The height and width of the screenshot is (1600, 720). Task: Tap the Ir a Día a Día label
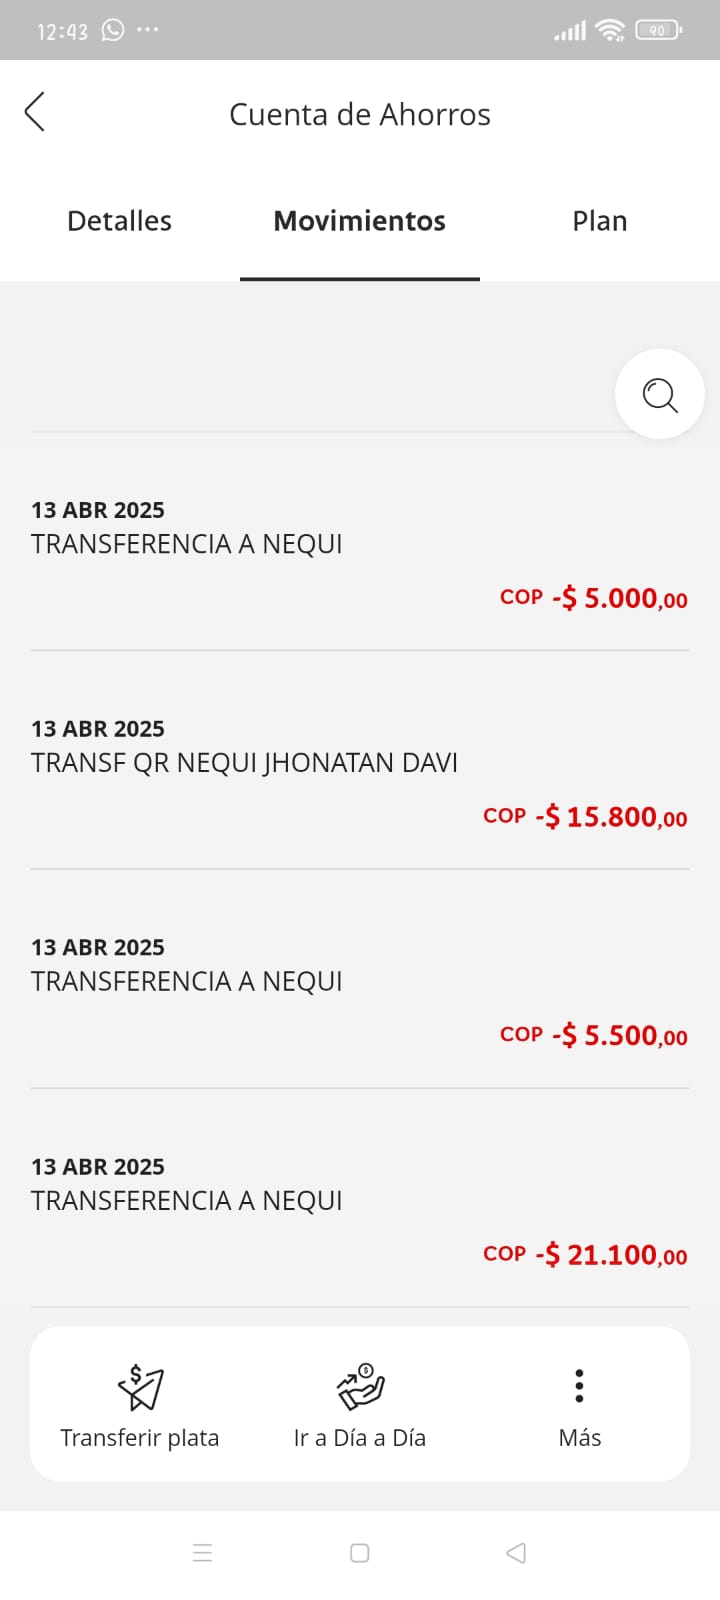(360, 1438)
